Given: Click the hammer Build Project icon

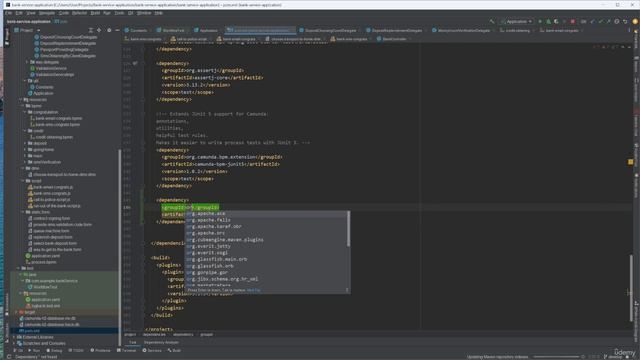Looking at the screenshot, I should 492,22.
